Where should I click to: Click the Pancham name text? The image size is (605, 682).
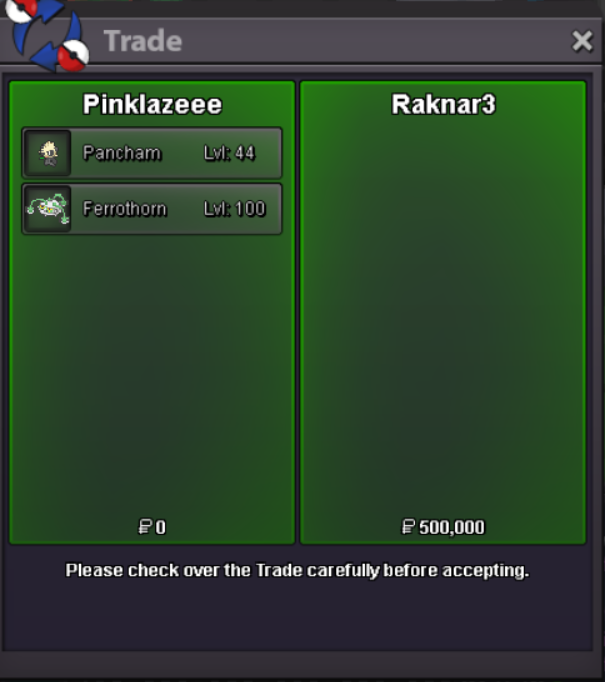(122, 153)
